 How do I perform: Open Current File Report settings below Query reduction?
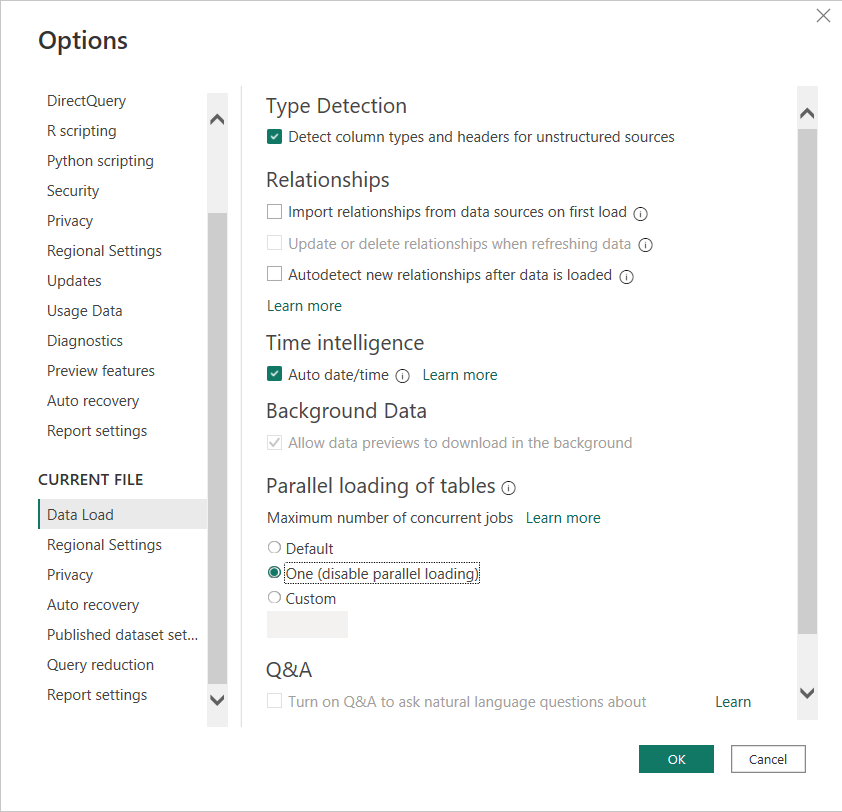pos(97,695)
